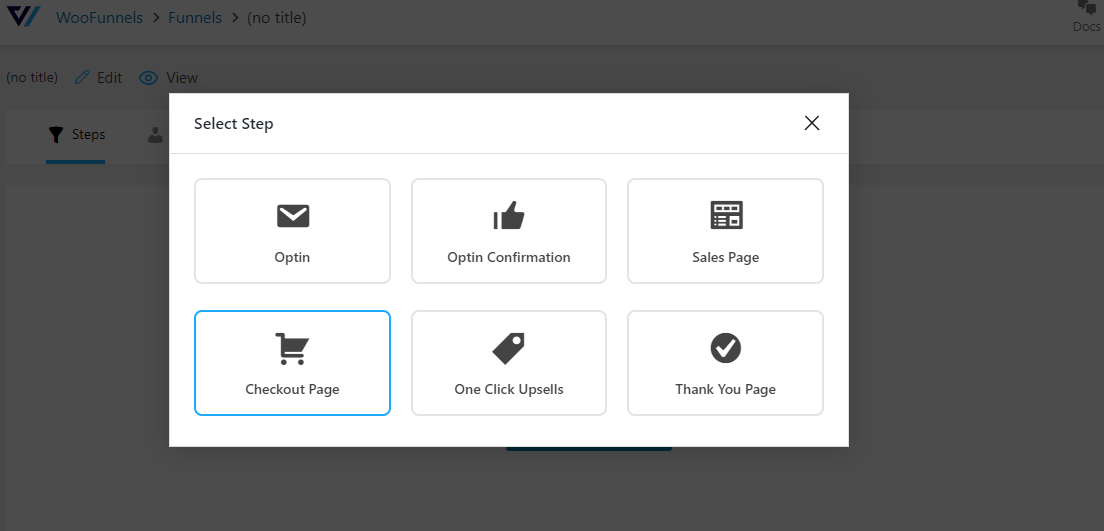The width and height of the screenshot is (1104, 531).
Task: Select the Thank You Page label
Action: pos(726,389)
